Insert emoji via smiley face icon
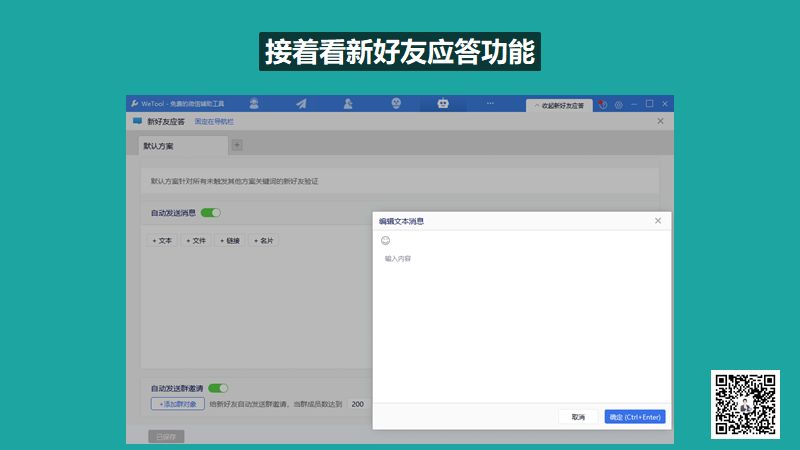Image resolution: width=800 pixels, height=450 pixels. 386,241
